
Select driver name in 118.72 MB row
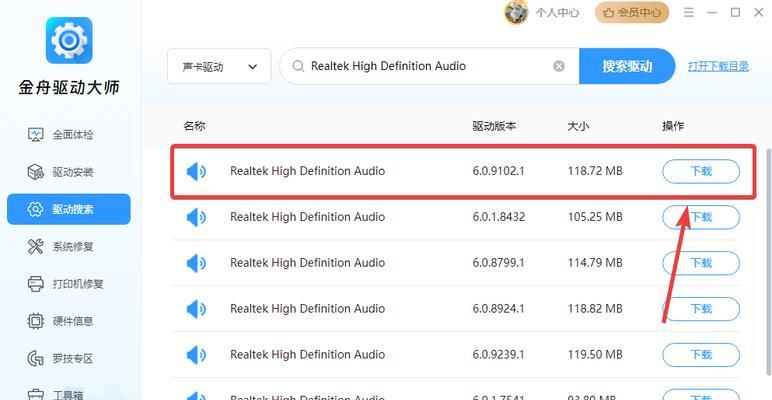click(308, 171)
